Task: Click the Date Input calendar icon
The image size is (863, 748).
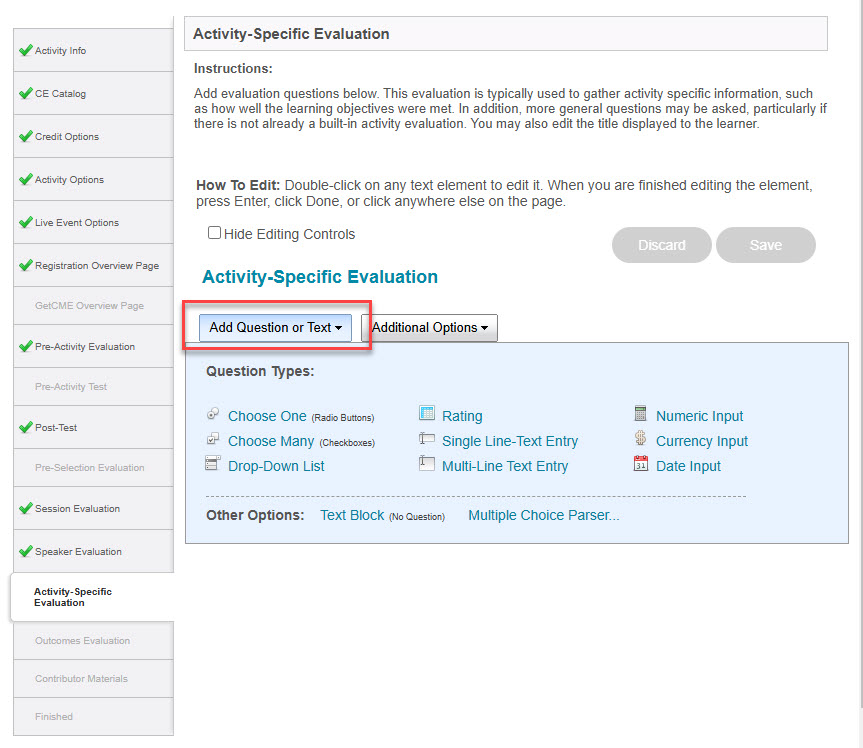Action: (x=641, y=463)
